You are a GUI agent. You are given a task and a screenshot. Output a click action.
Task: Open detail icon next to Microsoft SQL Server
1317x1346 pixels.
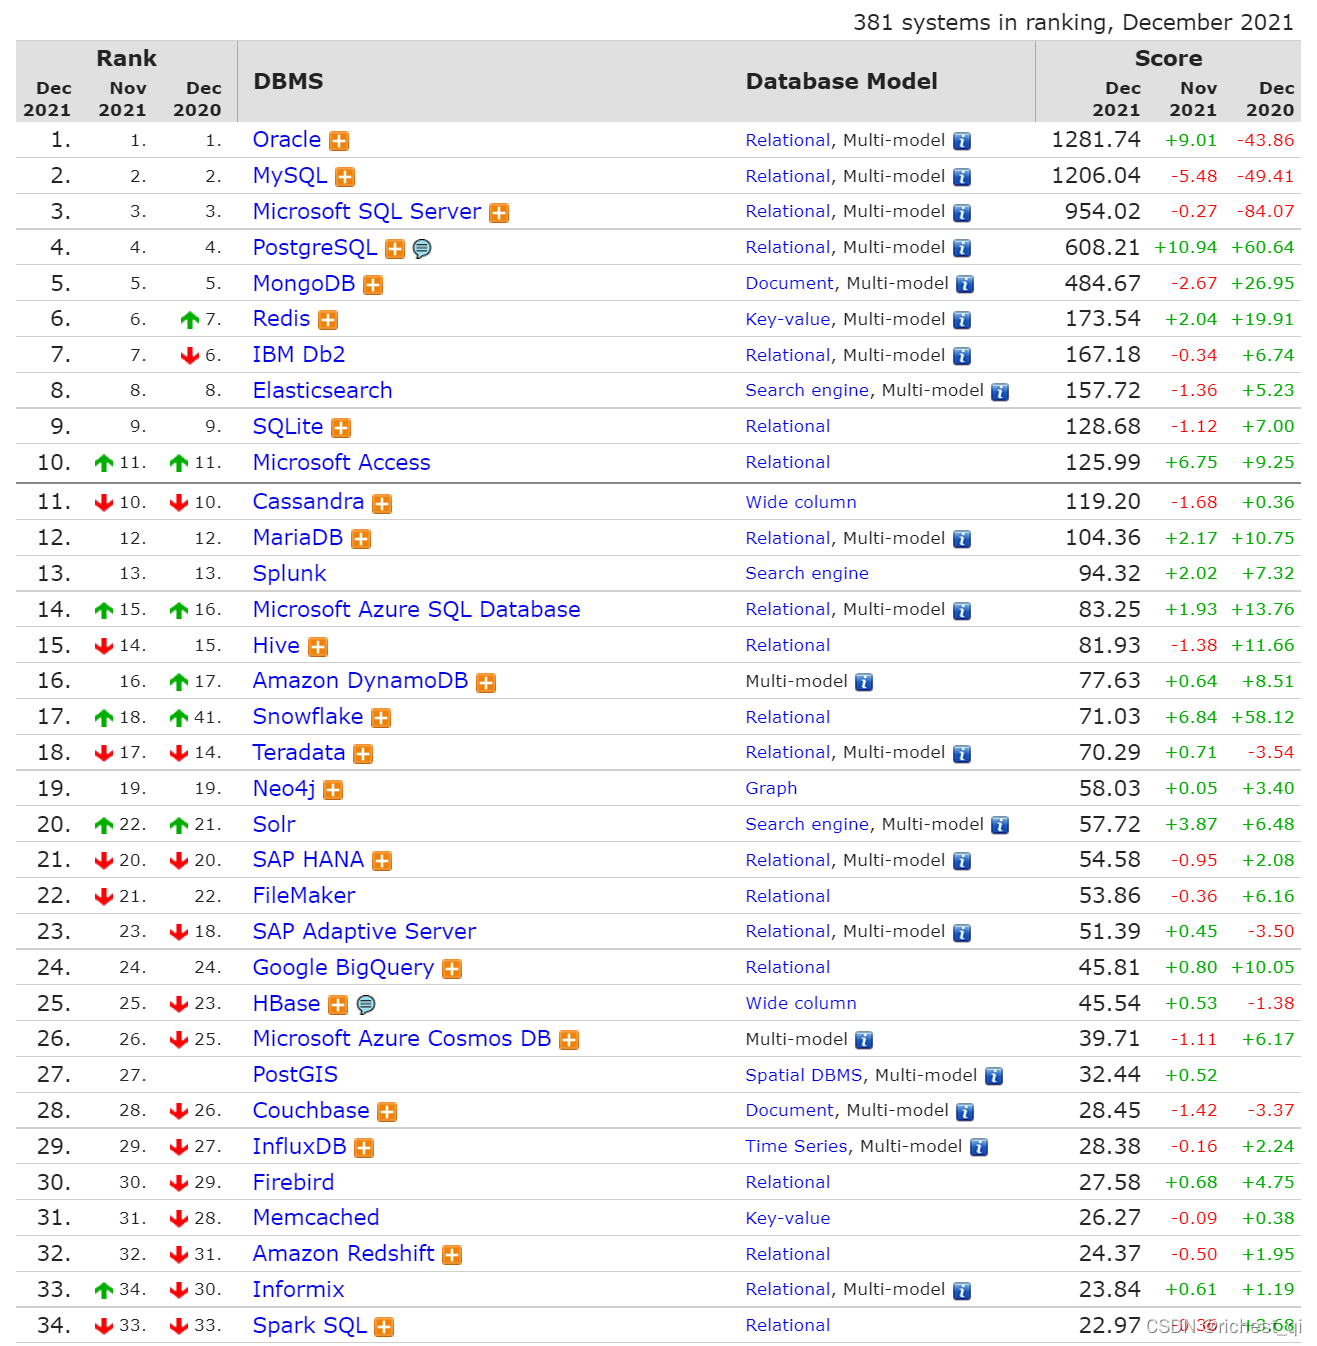499,213
